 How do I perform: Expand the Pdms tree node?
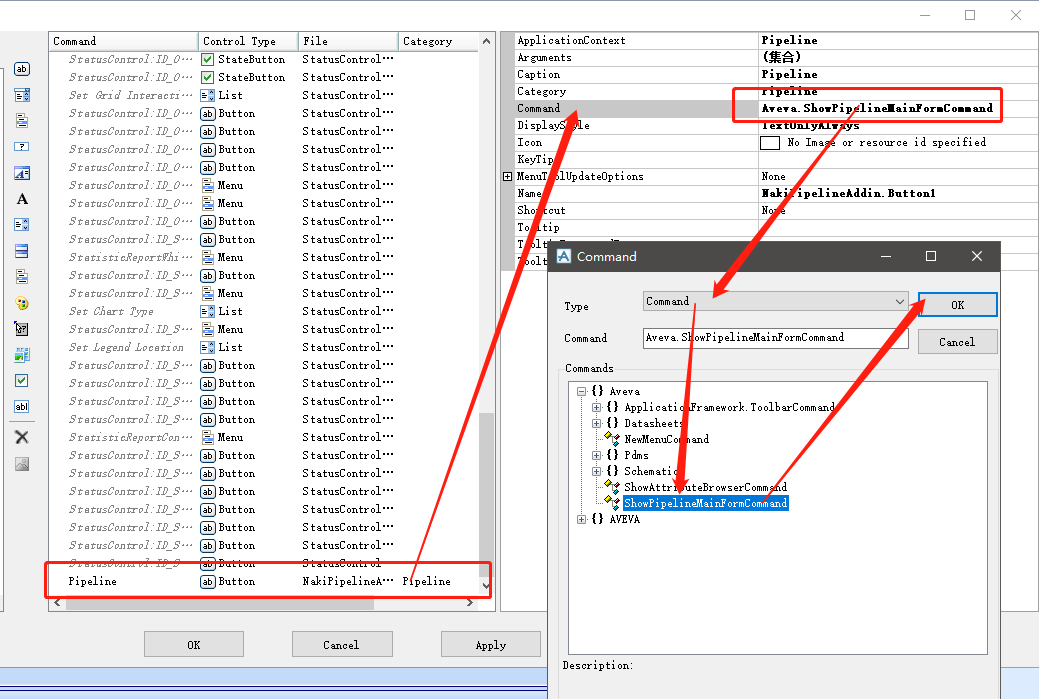coord(595,453)
